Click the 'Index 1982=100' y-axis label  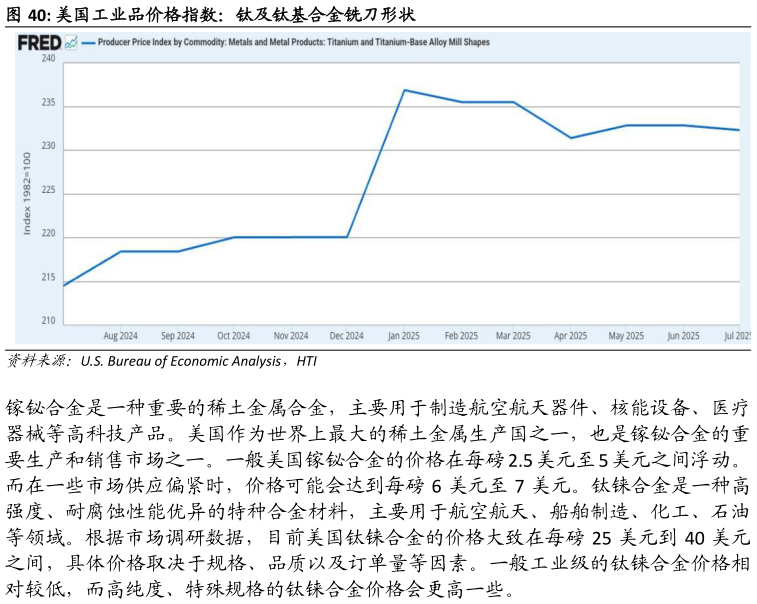[x=28, y=194]
